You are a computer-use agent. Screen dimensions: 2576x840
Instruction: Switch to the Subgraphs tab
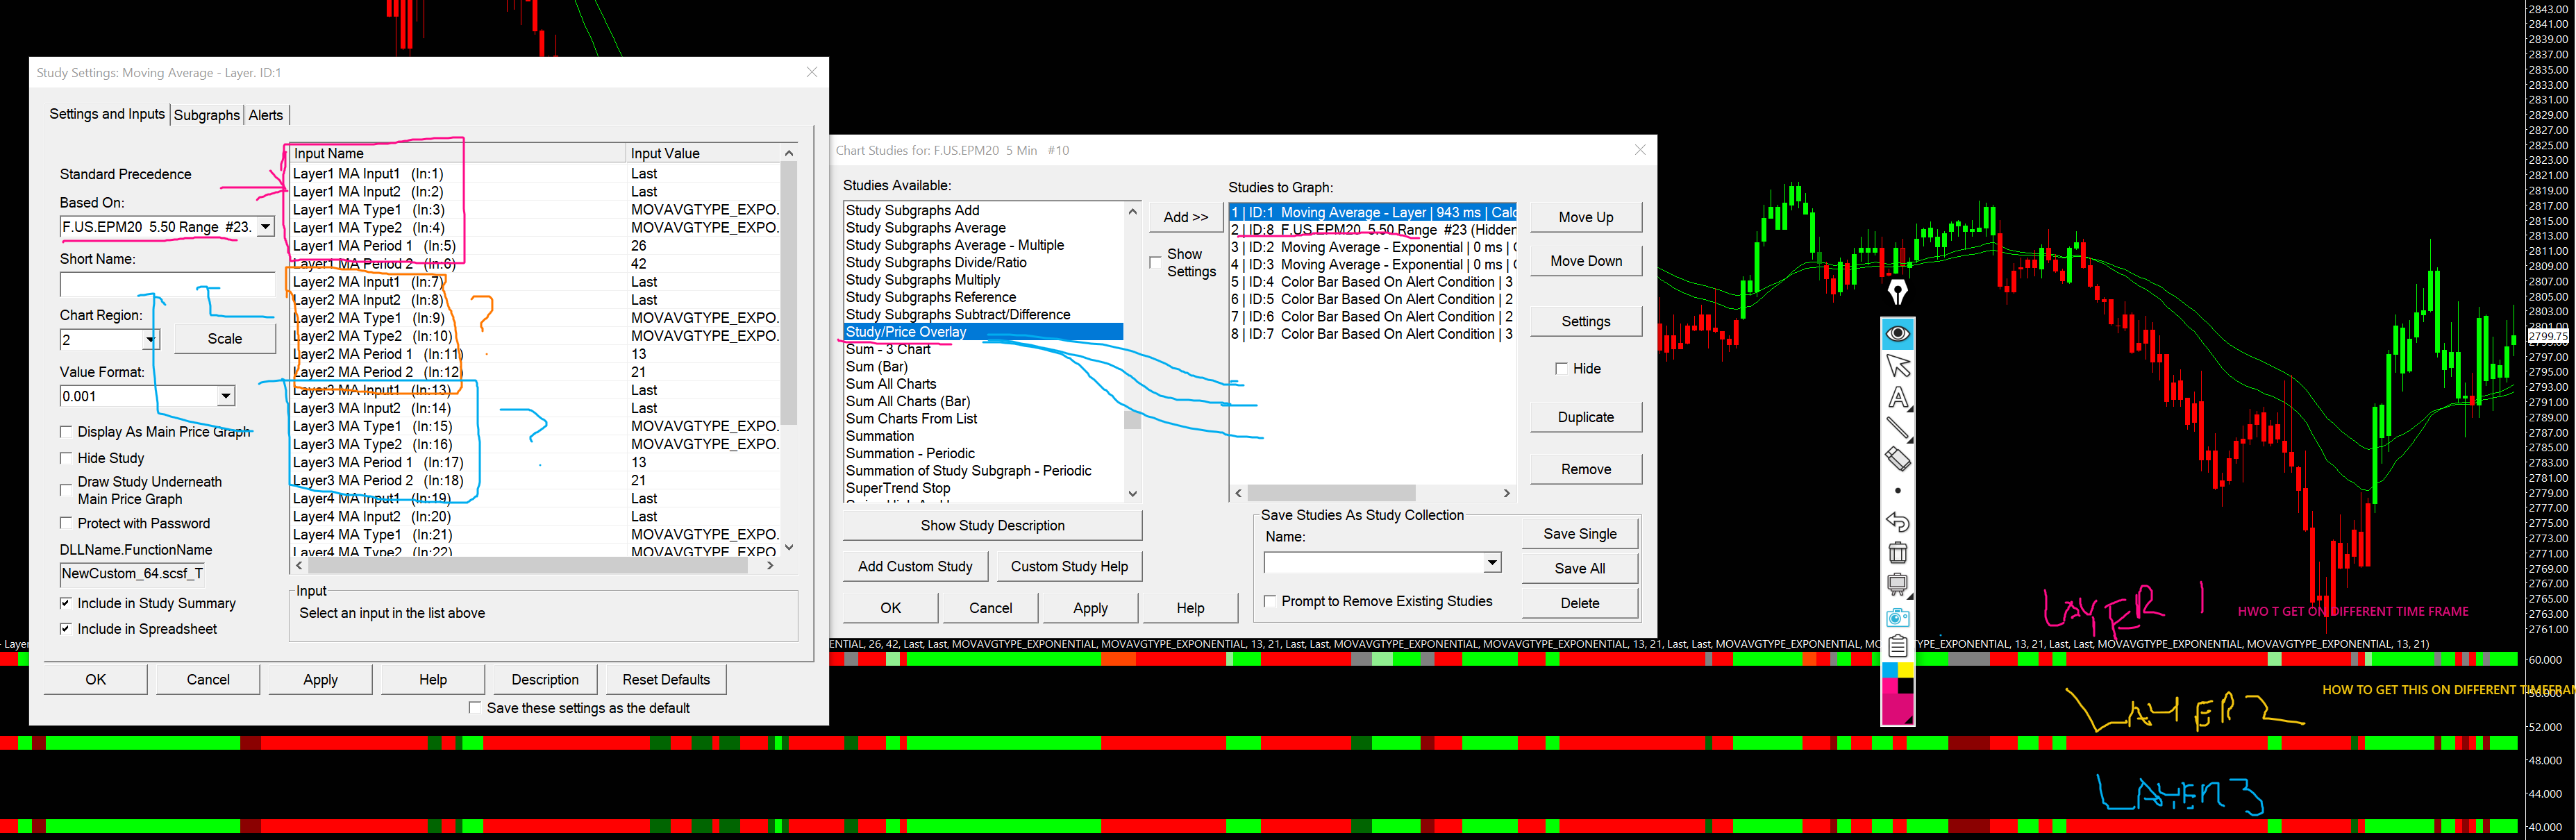coord(206,115)
